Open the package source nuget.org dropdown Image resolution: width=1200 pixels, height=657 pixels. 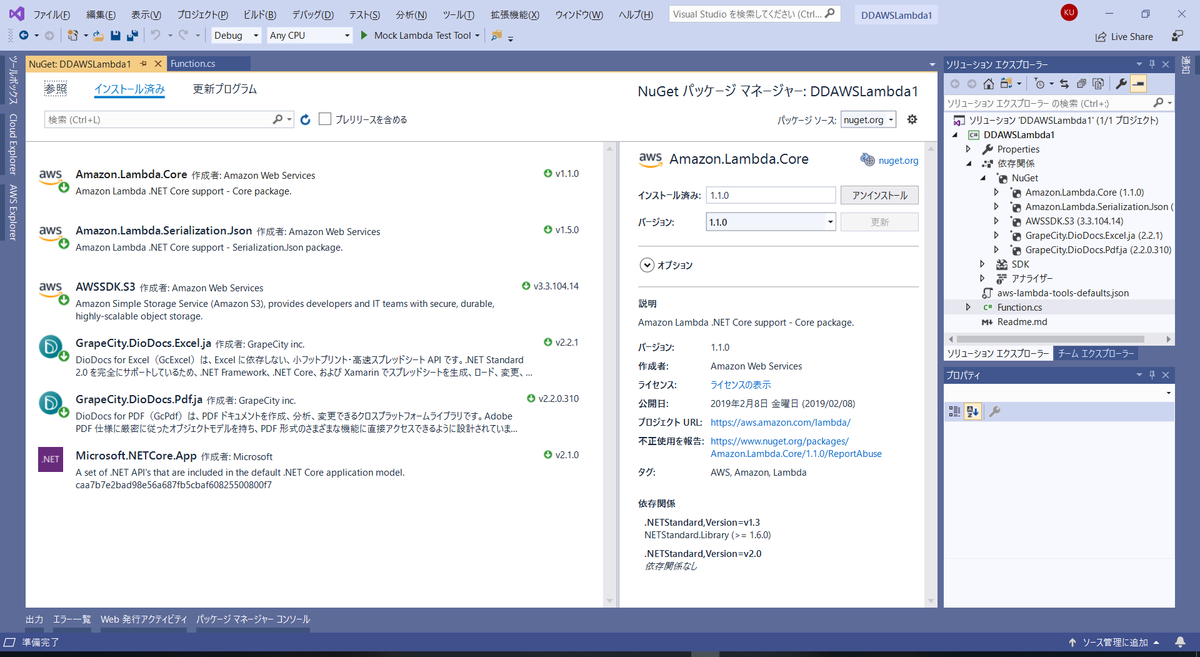(x=868, y=119)
